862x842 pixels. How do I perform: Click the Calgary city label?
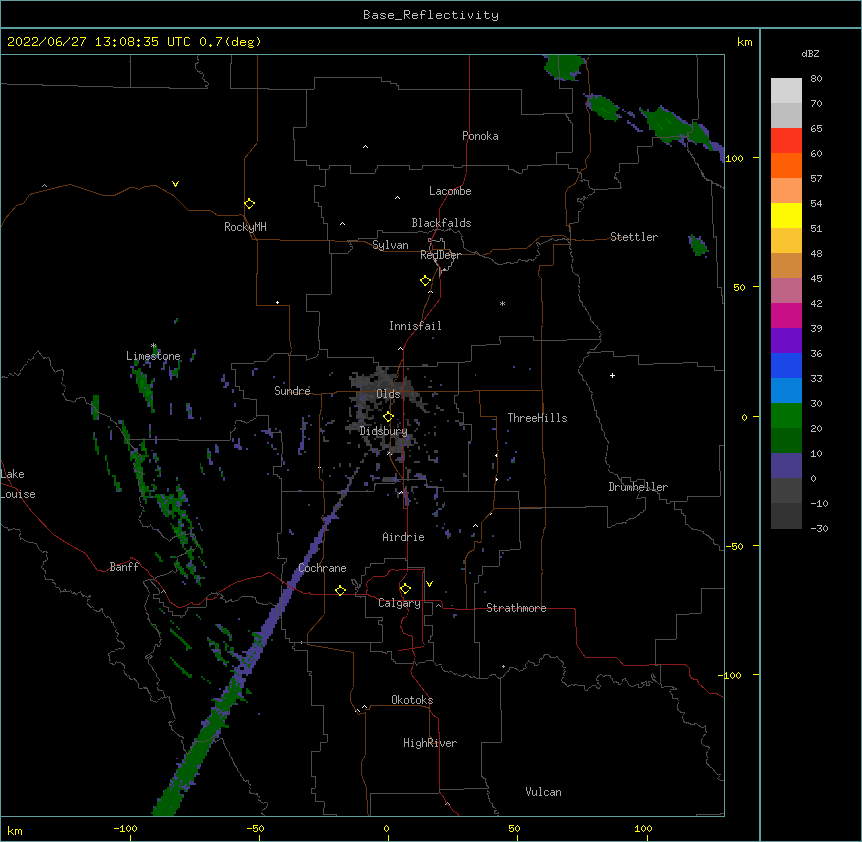pos(400,603)
